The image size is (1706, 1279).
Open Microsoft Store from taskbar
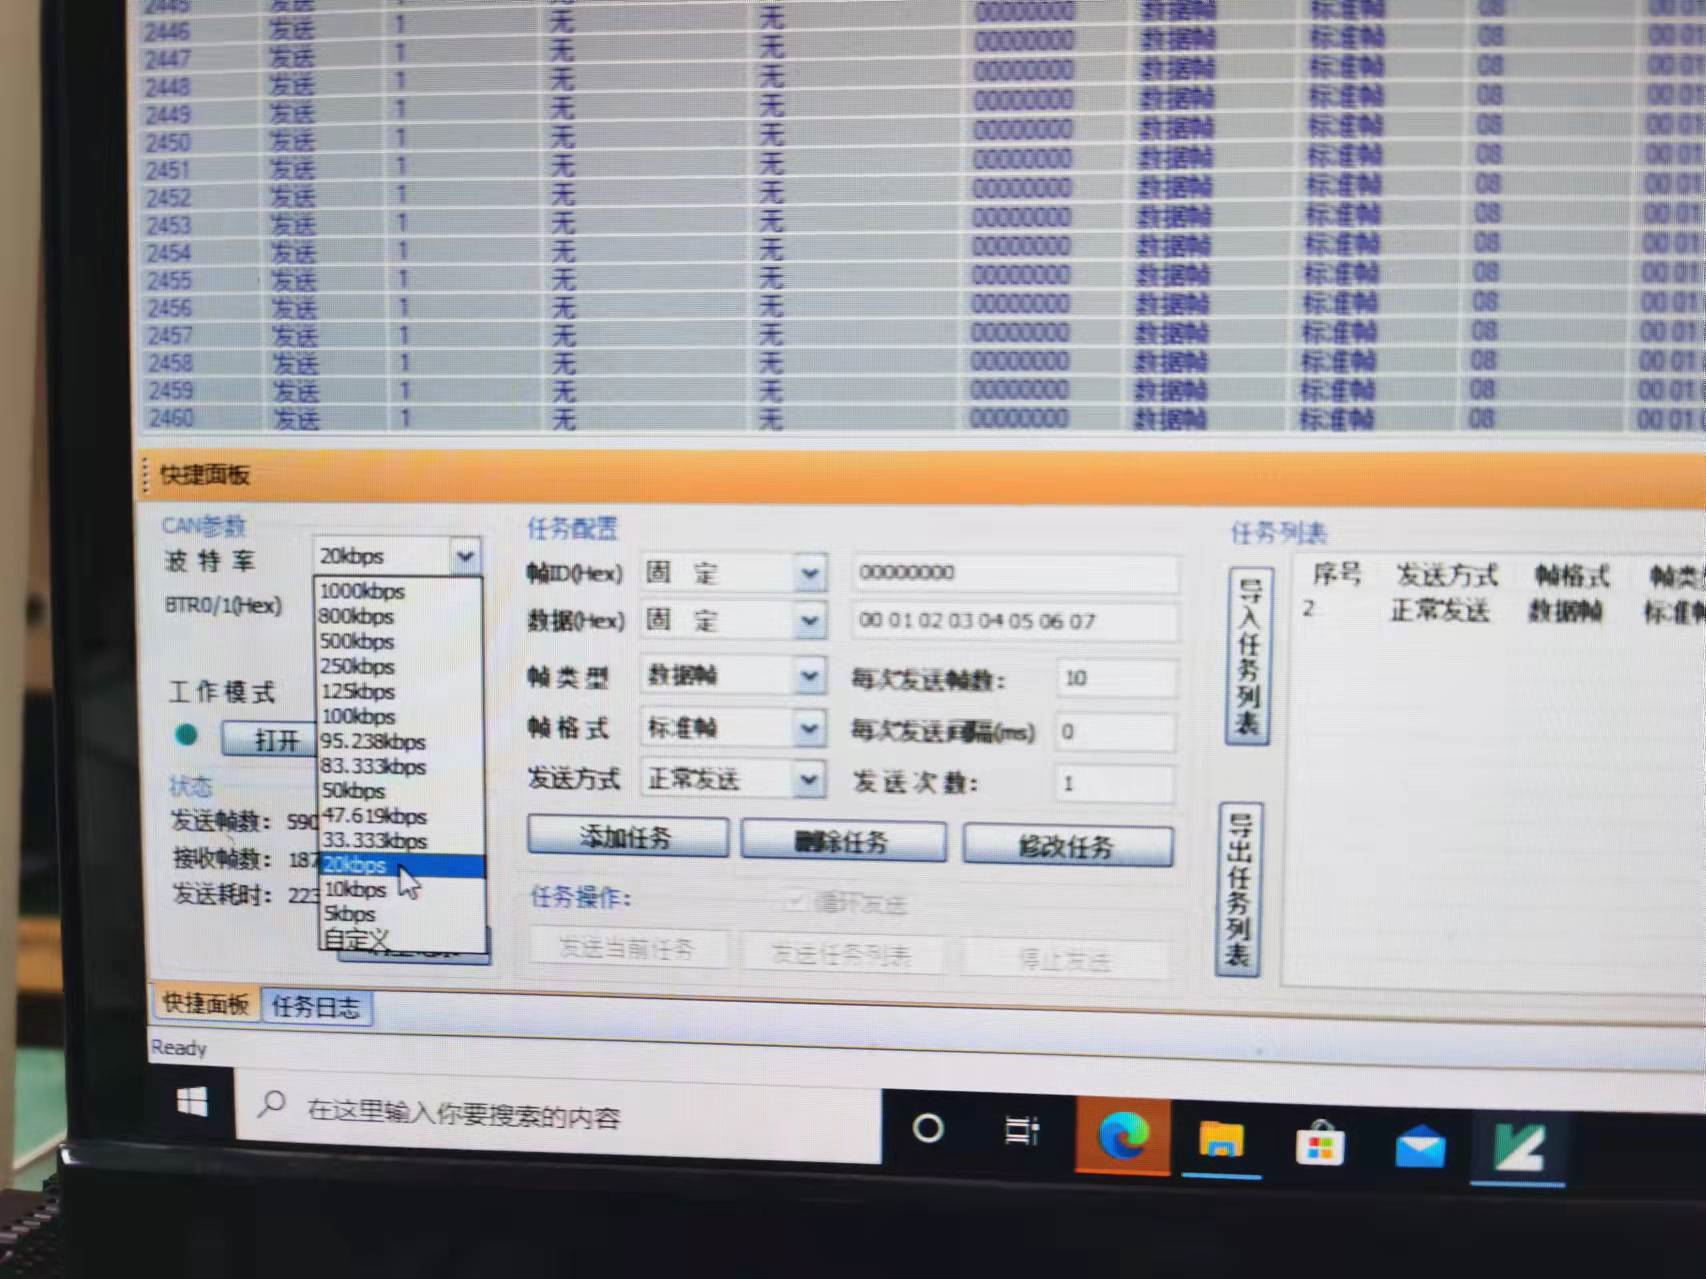[1320, 1143]
